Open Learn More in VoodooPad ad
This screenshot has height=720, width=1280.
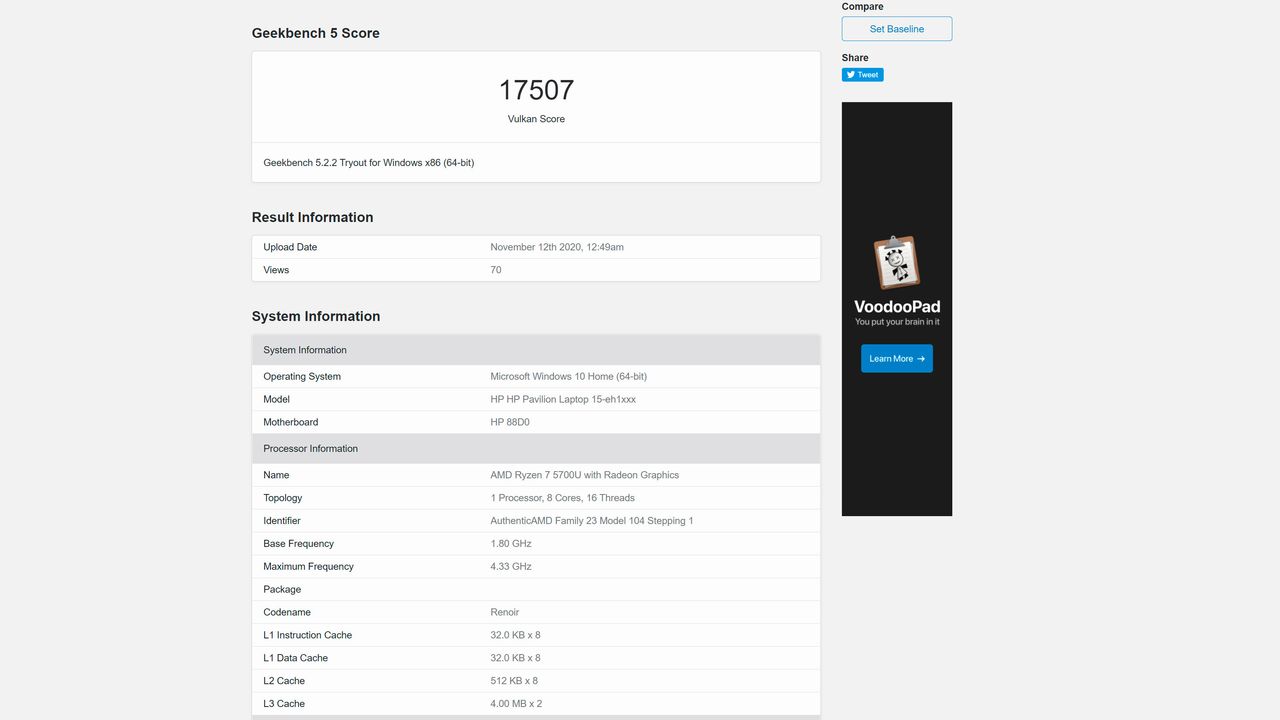tap(896, 359)
